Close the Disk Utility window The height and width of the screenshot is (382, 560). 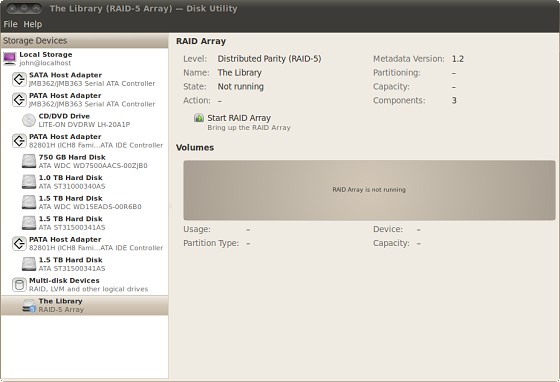[12, 8]
